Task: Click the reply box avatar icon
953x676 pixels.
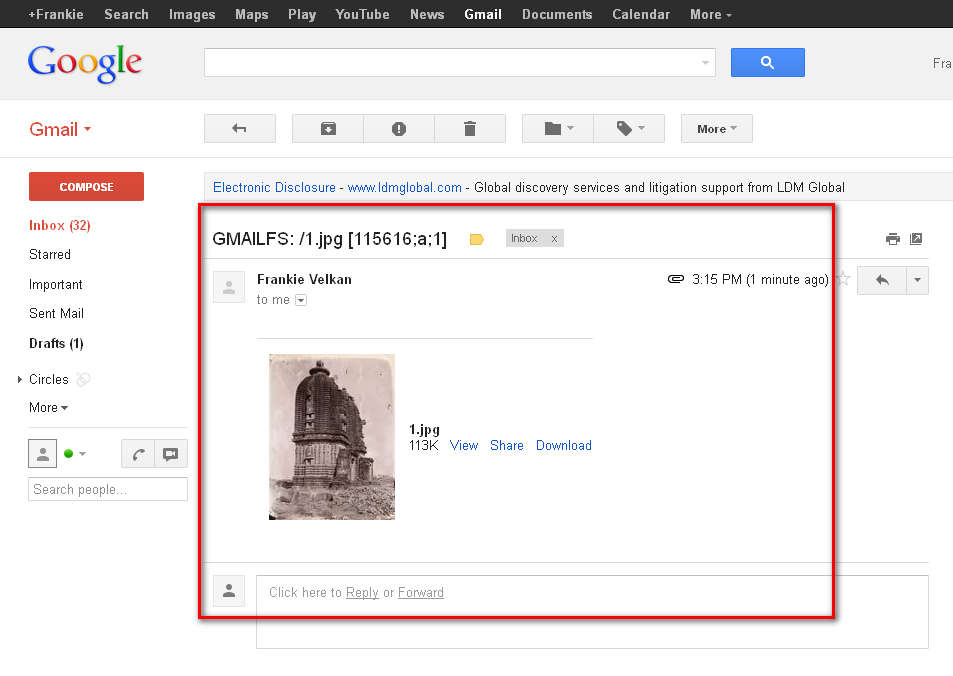Action: coord(229,591)
